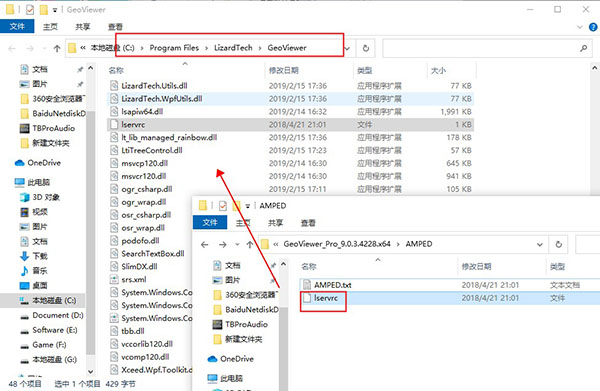
Task: Open the 查看 tab in GeoViewer window
Action: (x=115, y=26)
